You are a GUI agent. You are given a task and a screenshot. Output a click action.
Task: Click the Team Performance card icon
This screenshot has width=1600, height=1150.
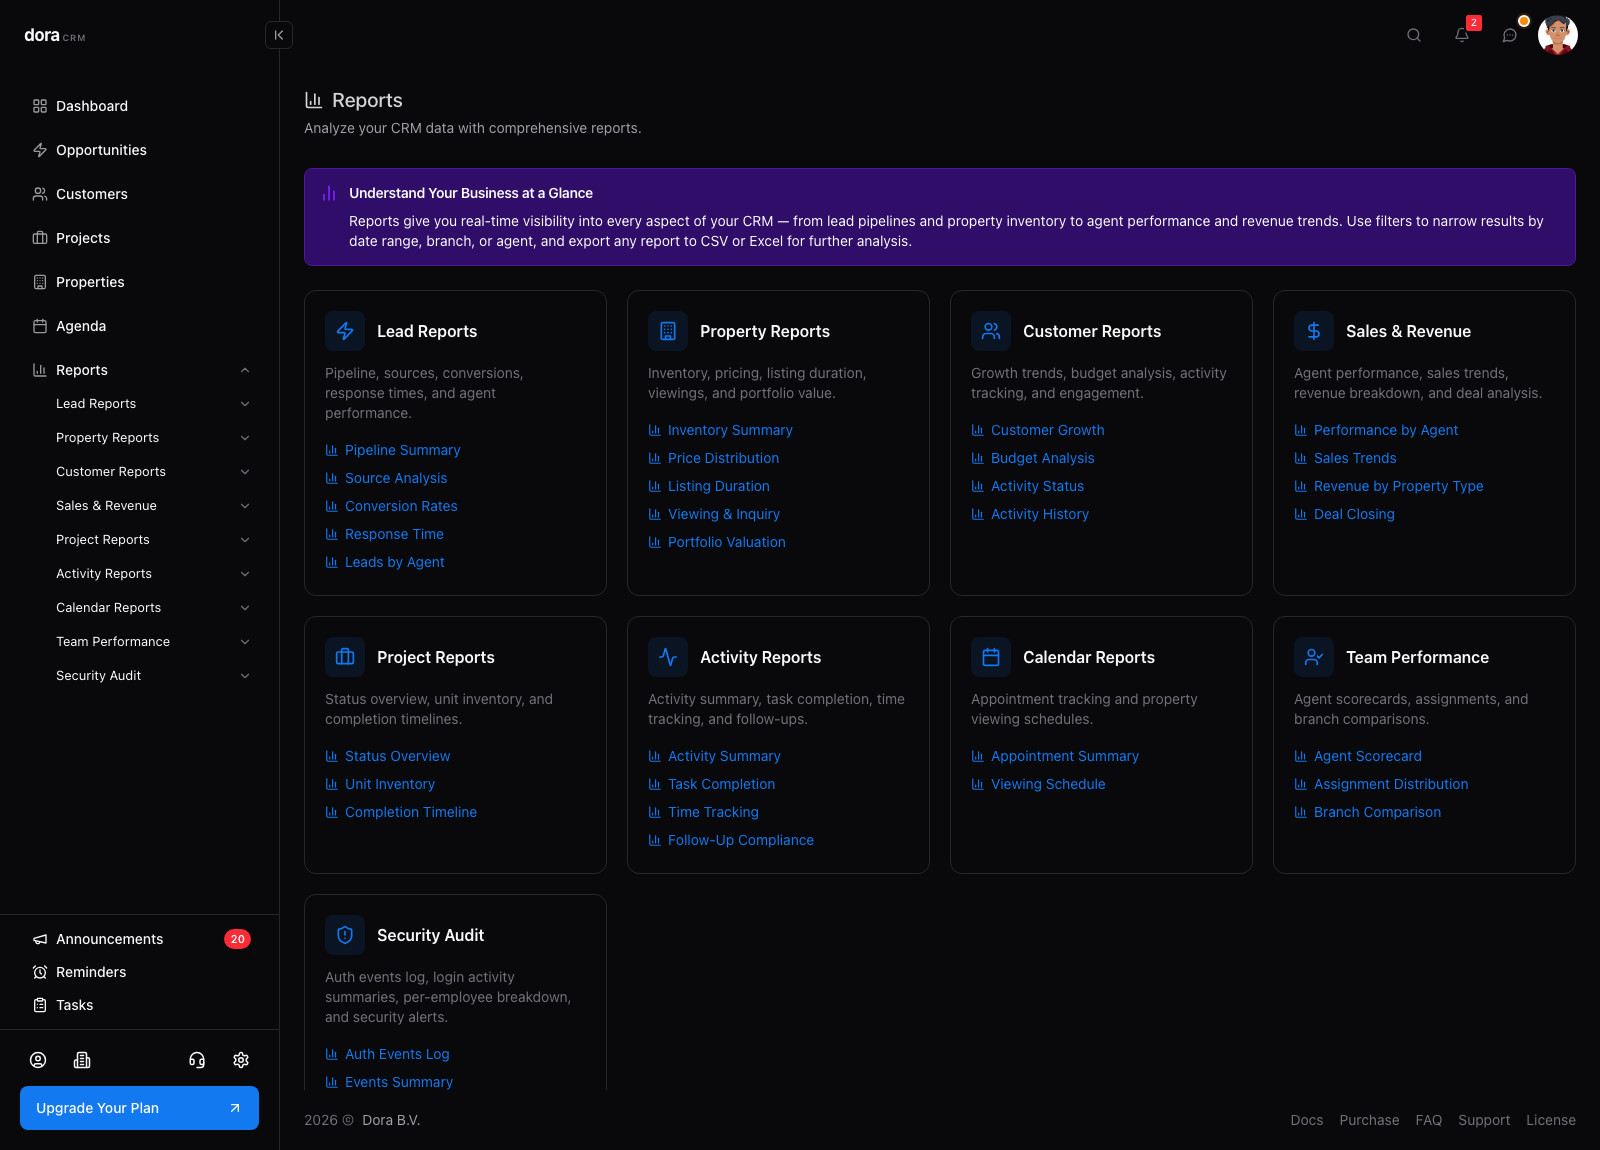coord(1314,657)
